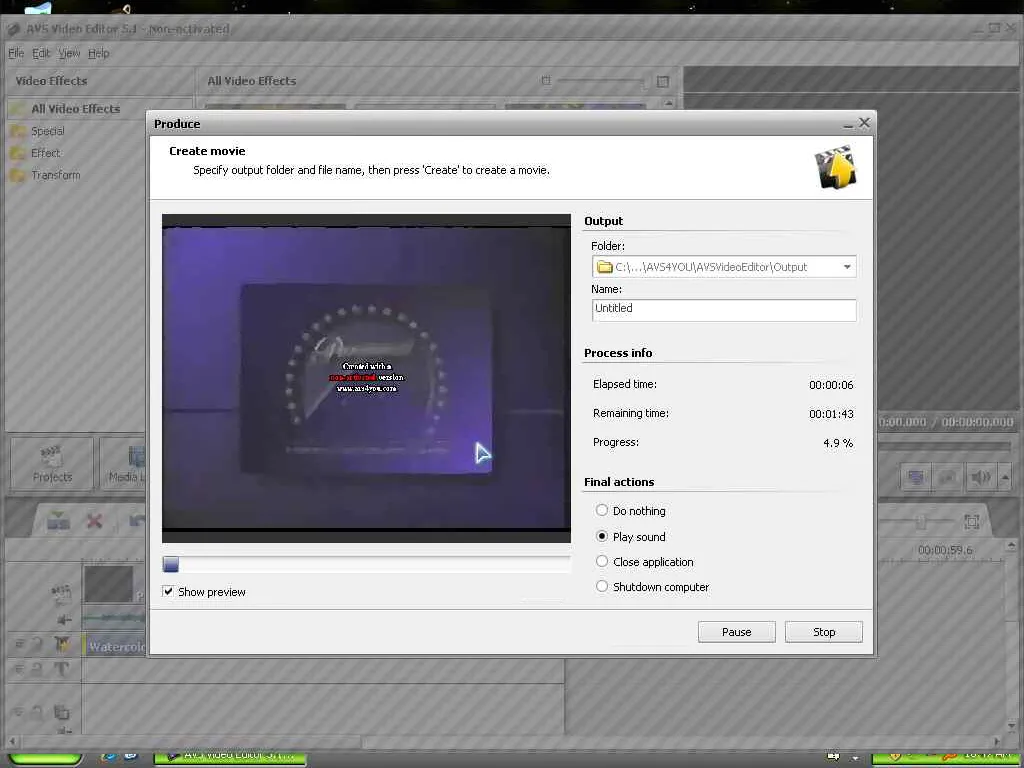Click the system tray clock
1024x768 pixels.
coord(987,756)
